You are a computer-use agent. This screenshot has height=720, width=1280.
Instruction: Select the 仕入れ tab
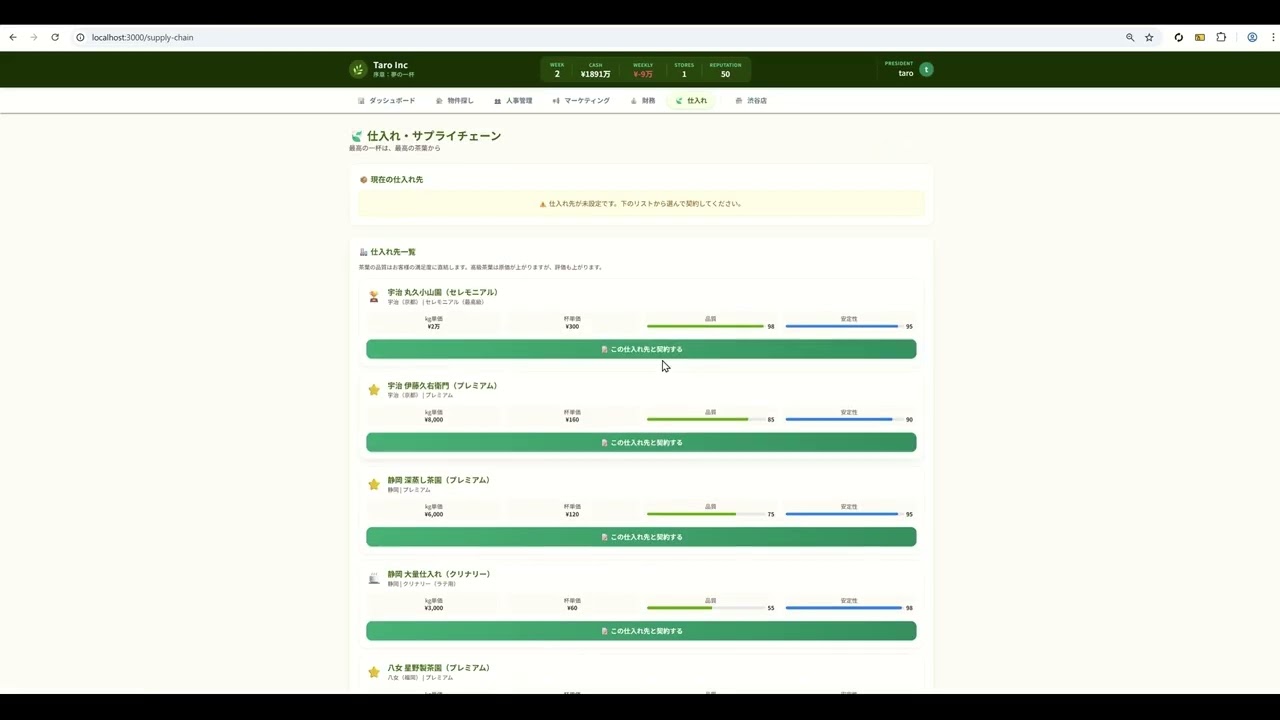point(691,101)
